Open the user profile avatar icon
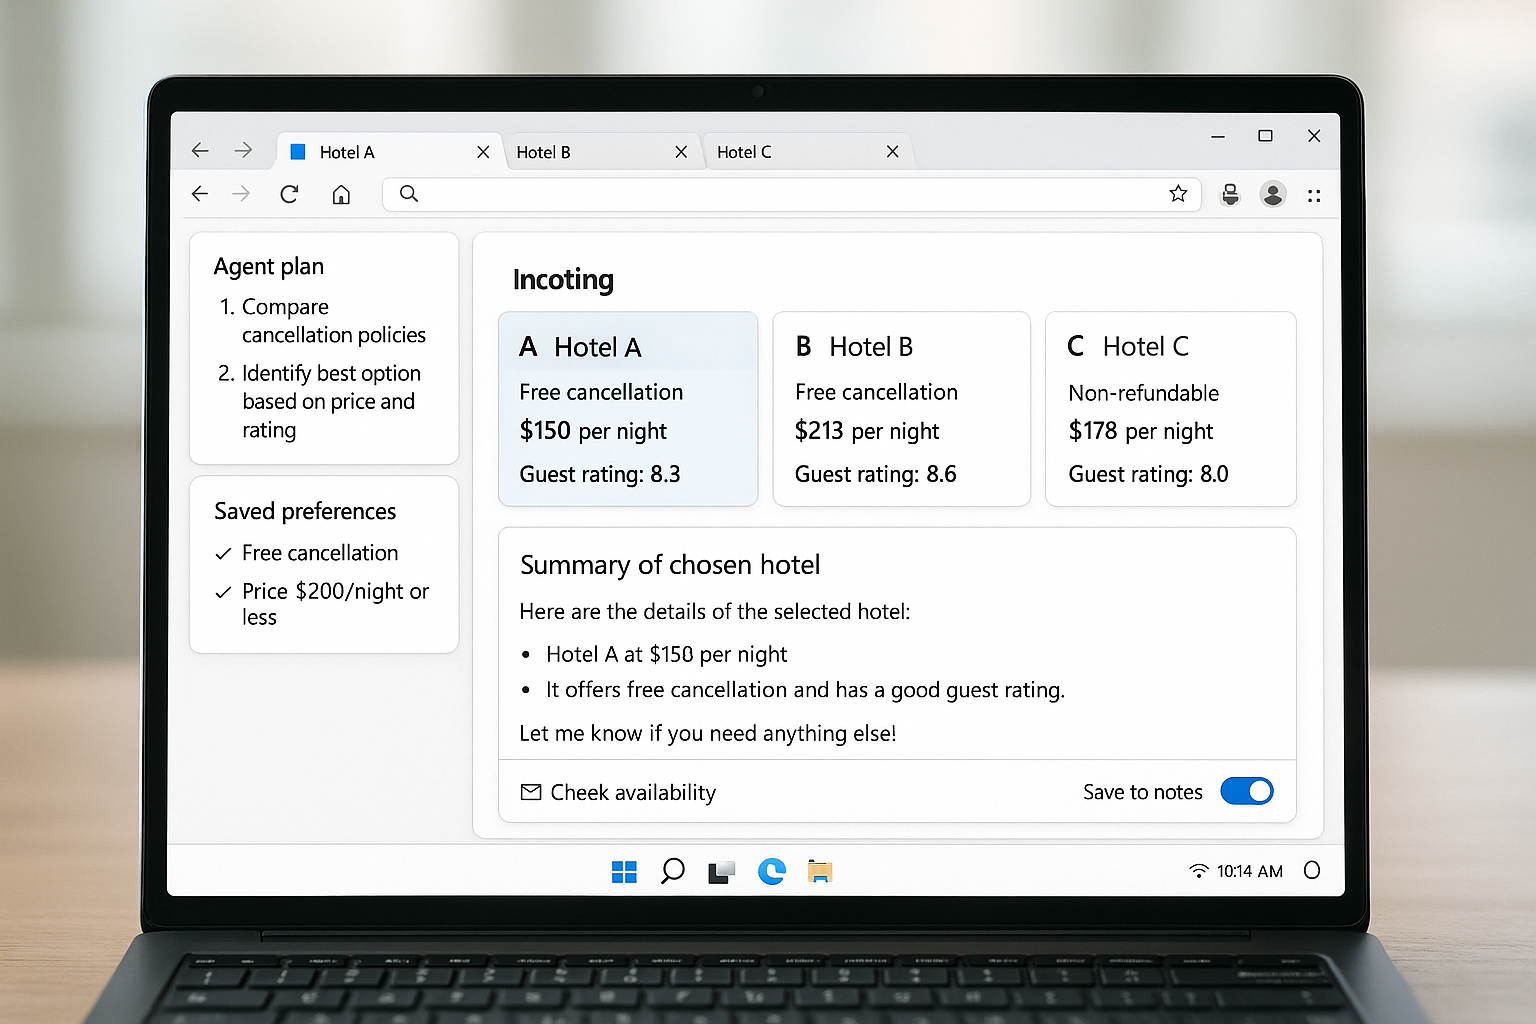The image size is (1536, 1024). point(1272,194)
